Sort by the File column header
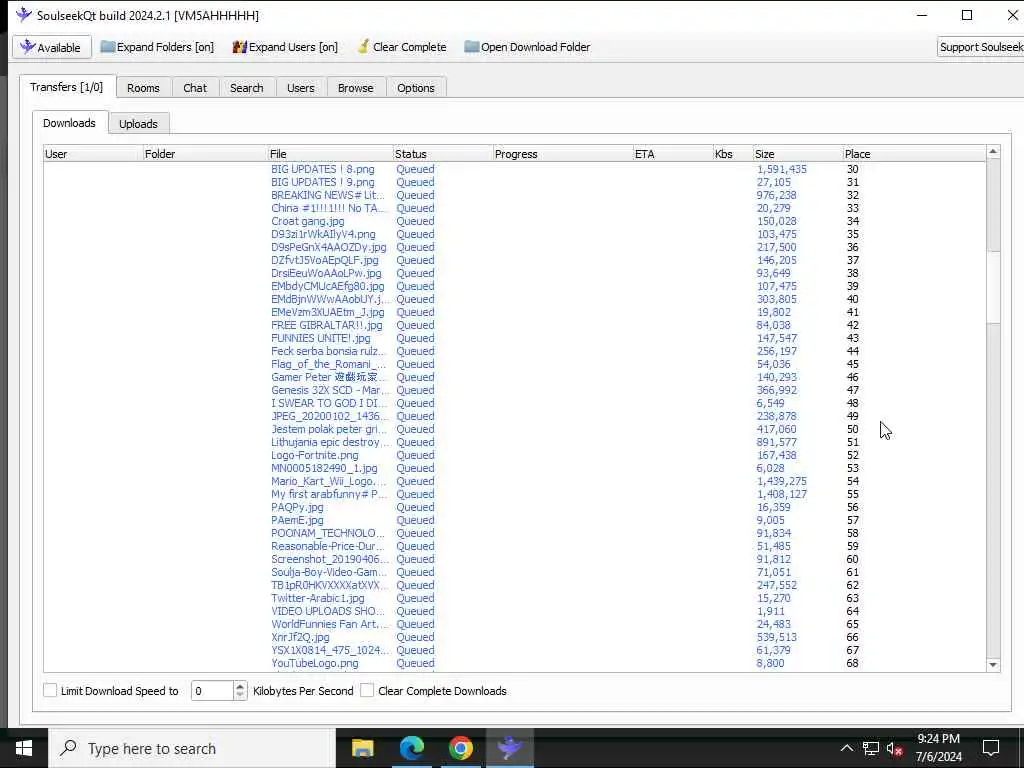Viewport: 1024px width, 768px height. tap(330, 154)
